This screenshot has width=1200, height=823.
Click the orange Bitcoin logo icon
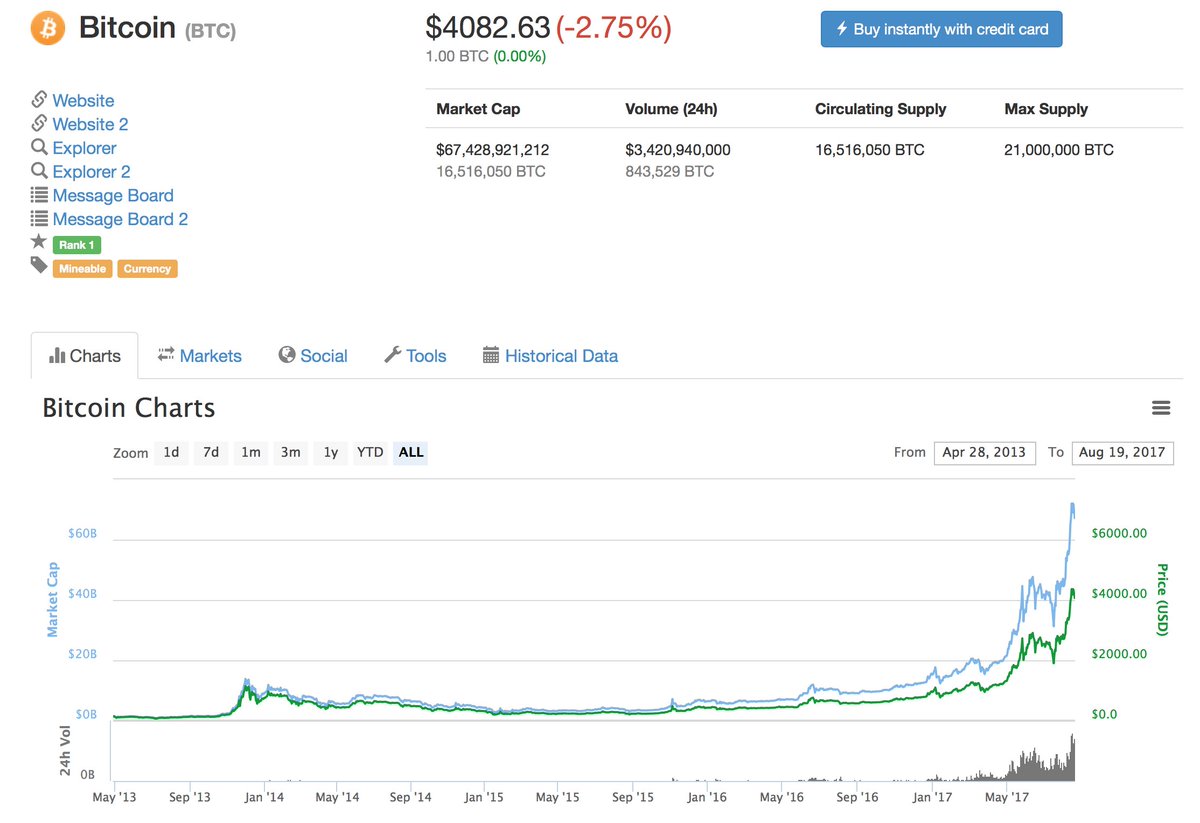[x=47, y=28]
